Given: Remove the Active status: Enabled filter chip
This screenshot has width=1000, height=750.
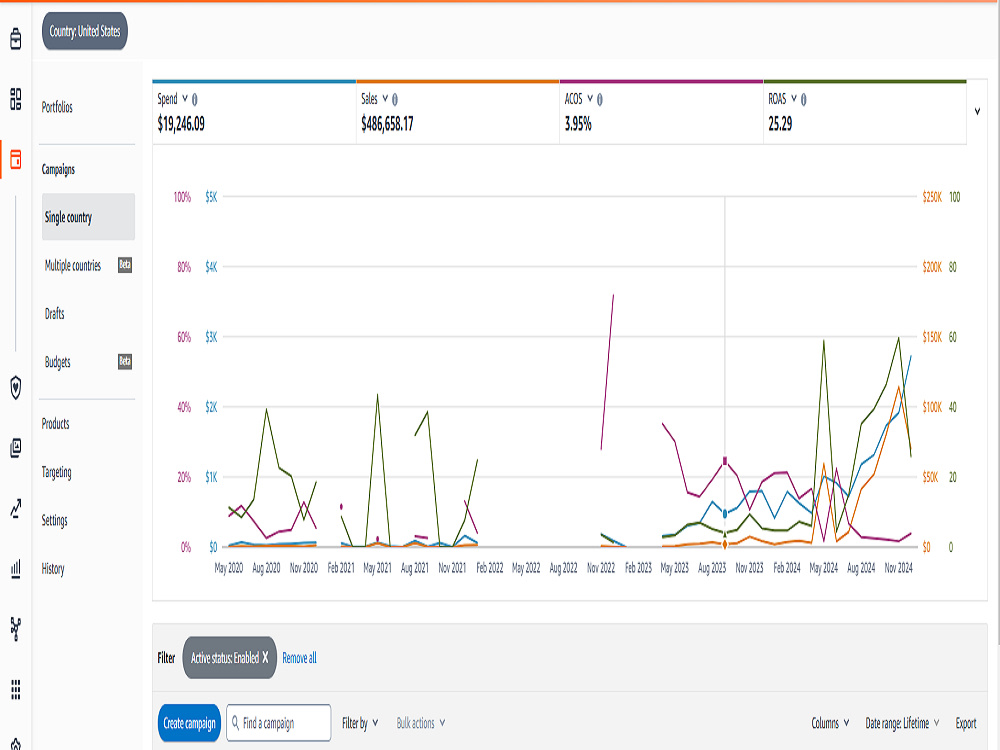Looking at the screenshot, I should click(265, 658).
